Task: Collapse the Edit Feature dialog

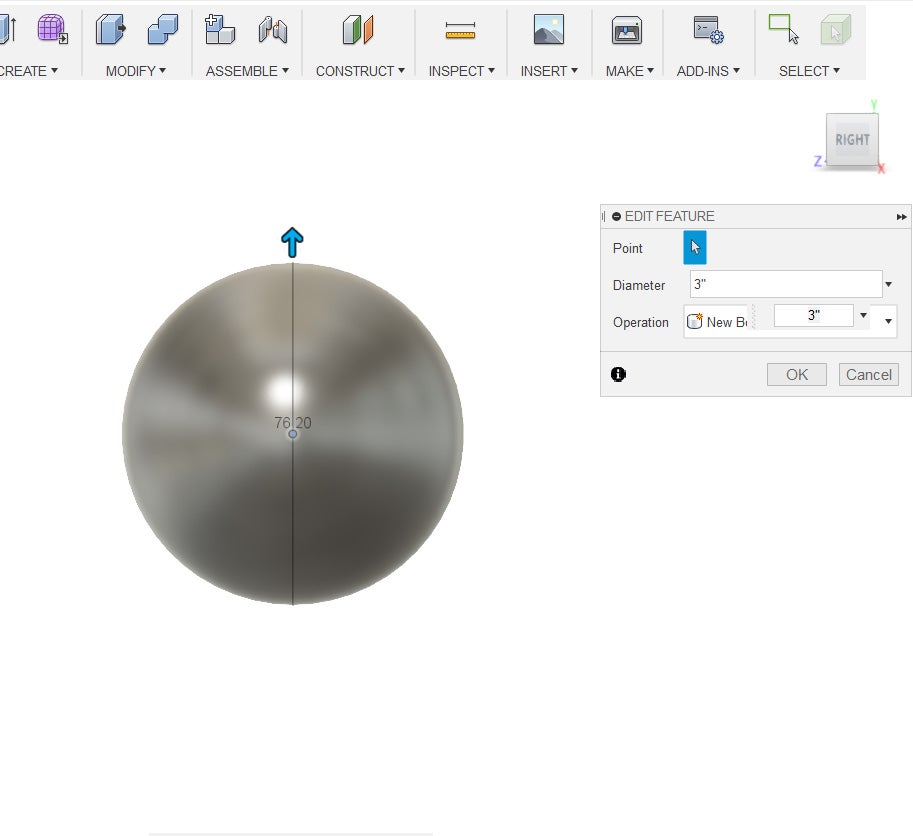Action: click(616, 216)
